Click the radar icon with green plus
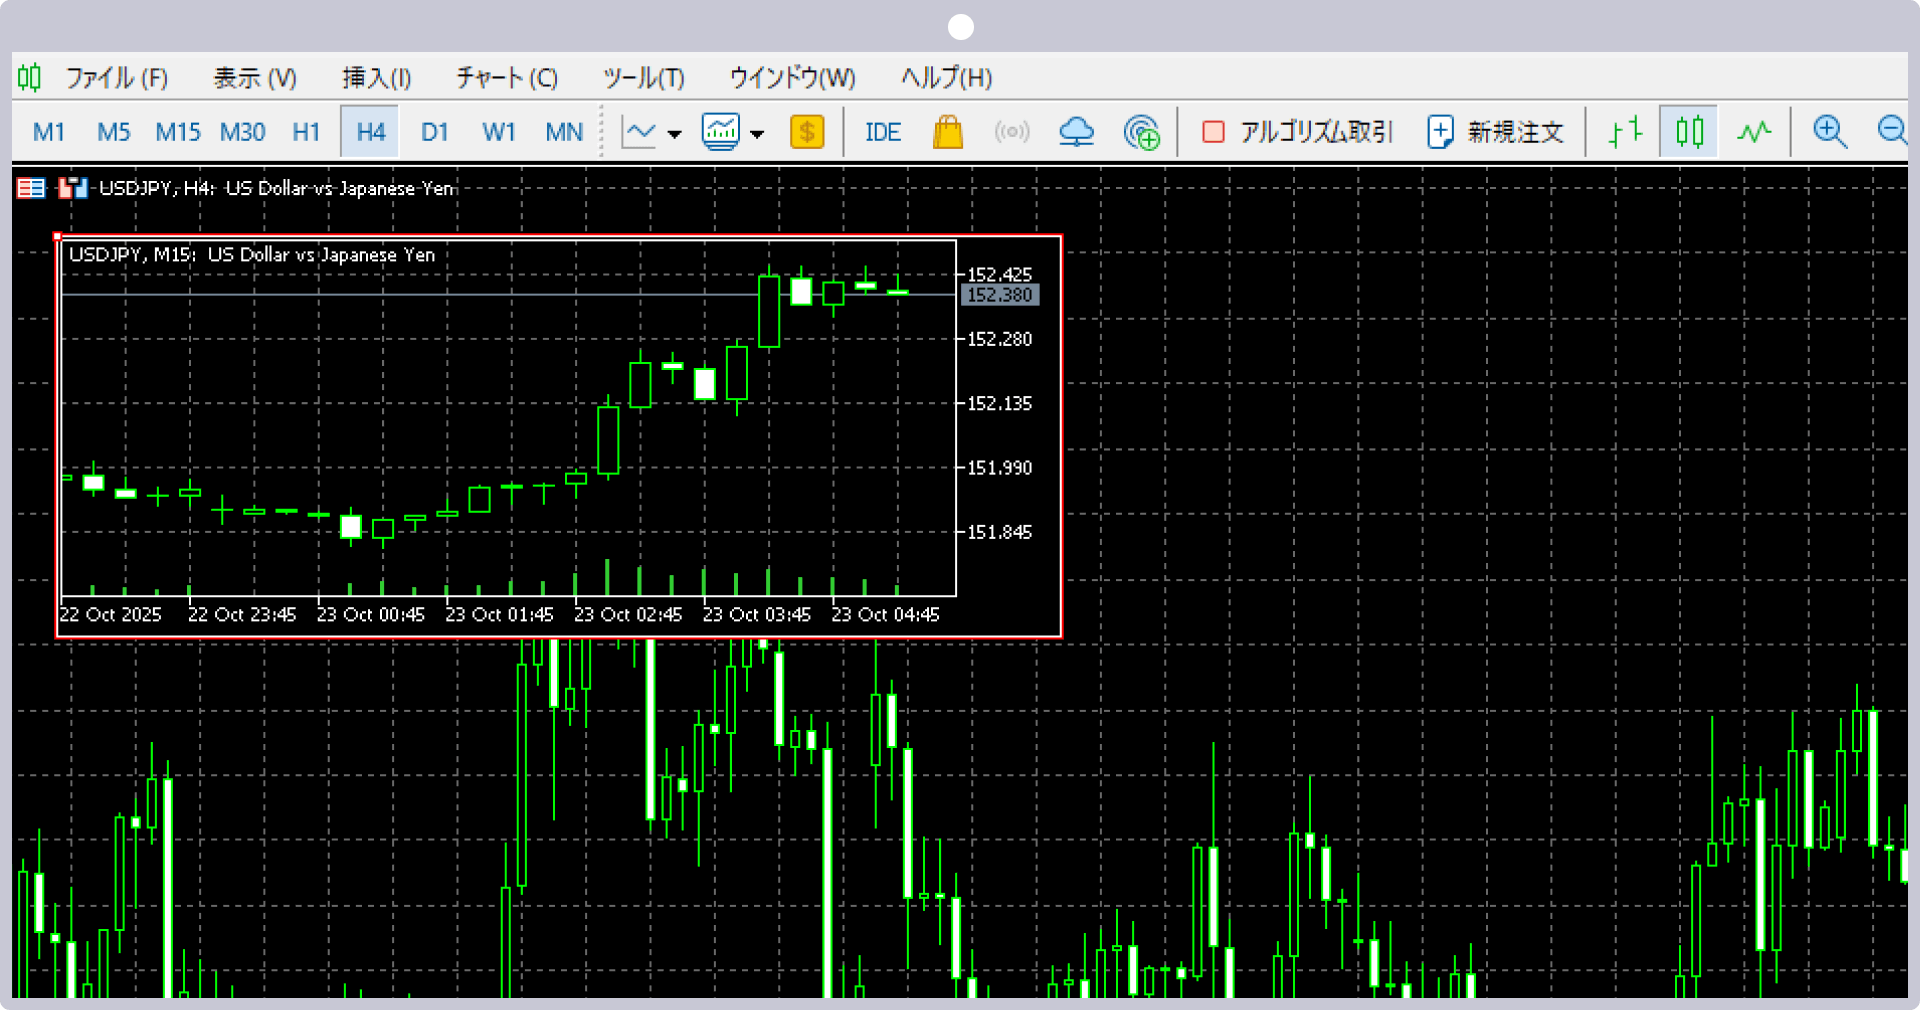Screen dimensions: 1920x1010 (1141, 132)
